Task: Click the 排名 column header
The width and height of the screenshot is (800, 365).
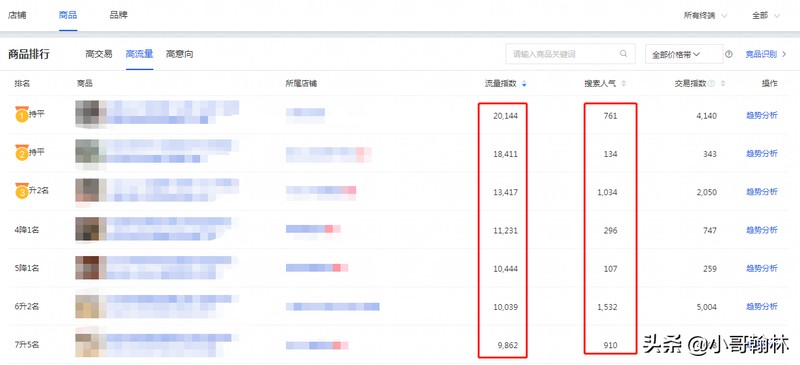Action: (x=22, y=84)
